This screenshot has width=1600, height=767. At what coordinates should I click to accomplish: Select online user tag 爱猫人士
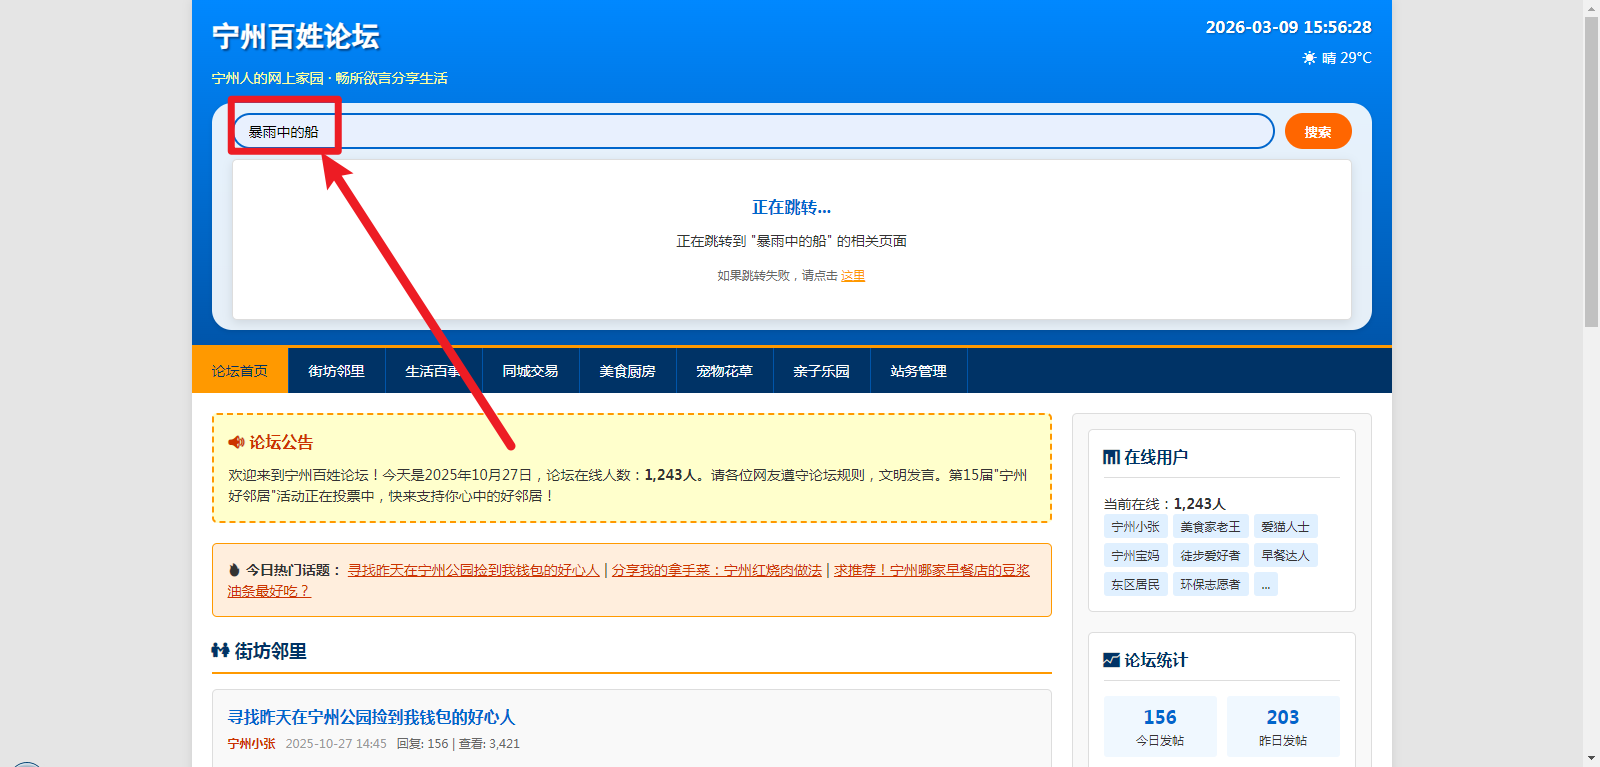point(1285,526)
